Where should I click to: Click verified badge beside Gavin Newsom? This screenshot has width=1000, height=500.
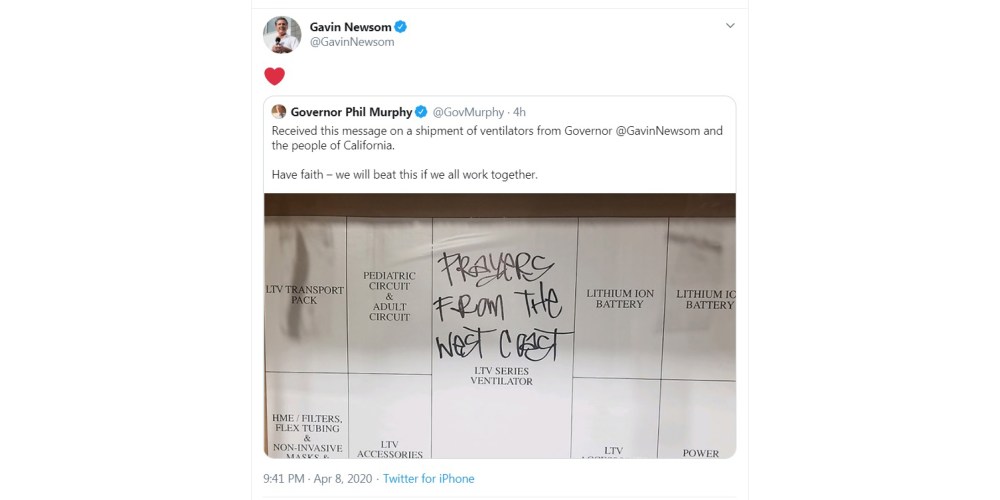401,27
